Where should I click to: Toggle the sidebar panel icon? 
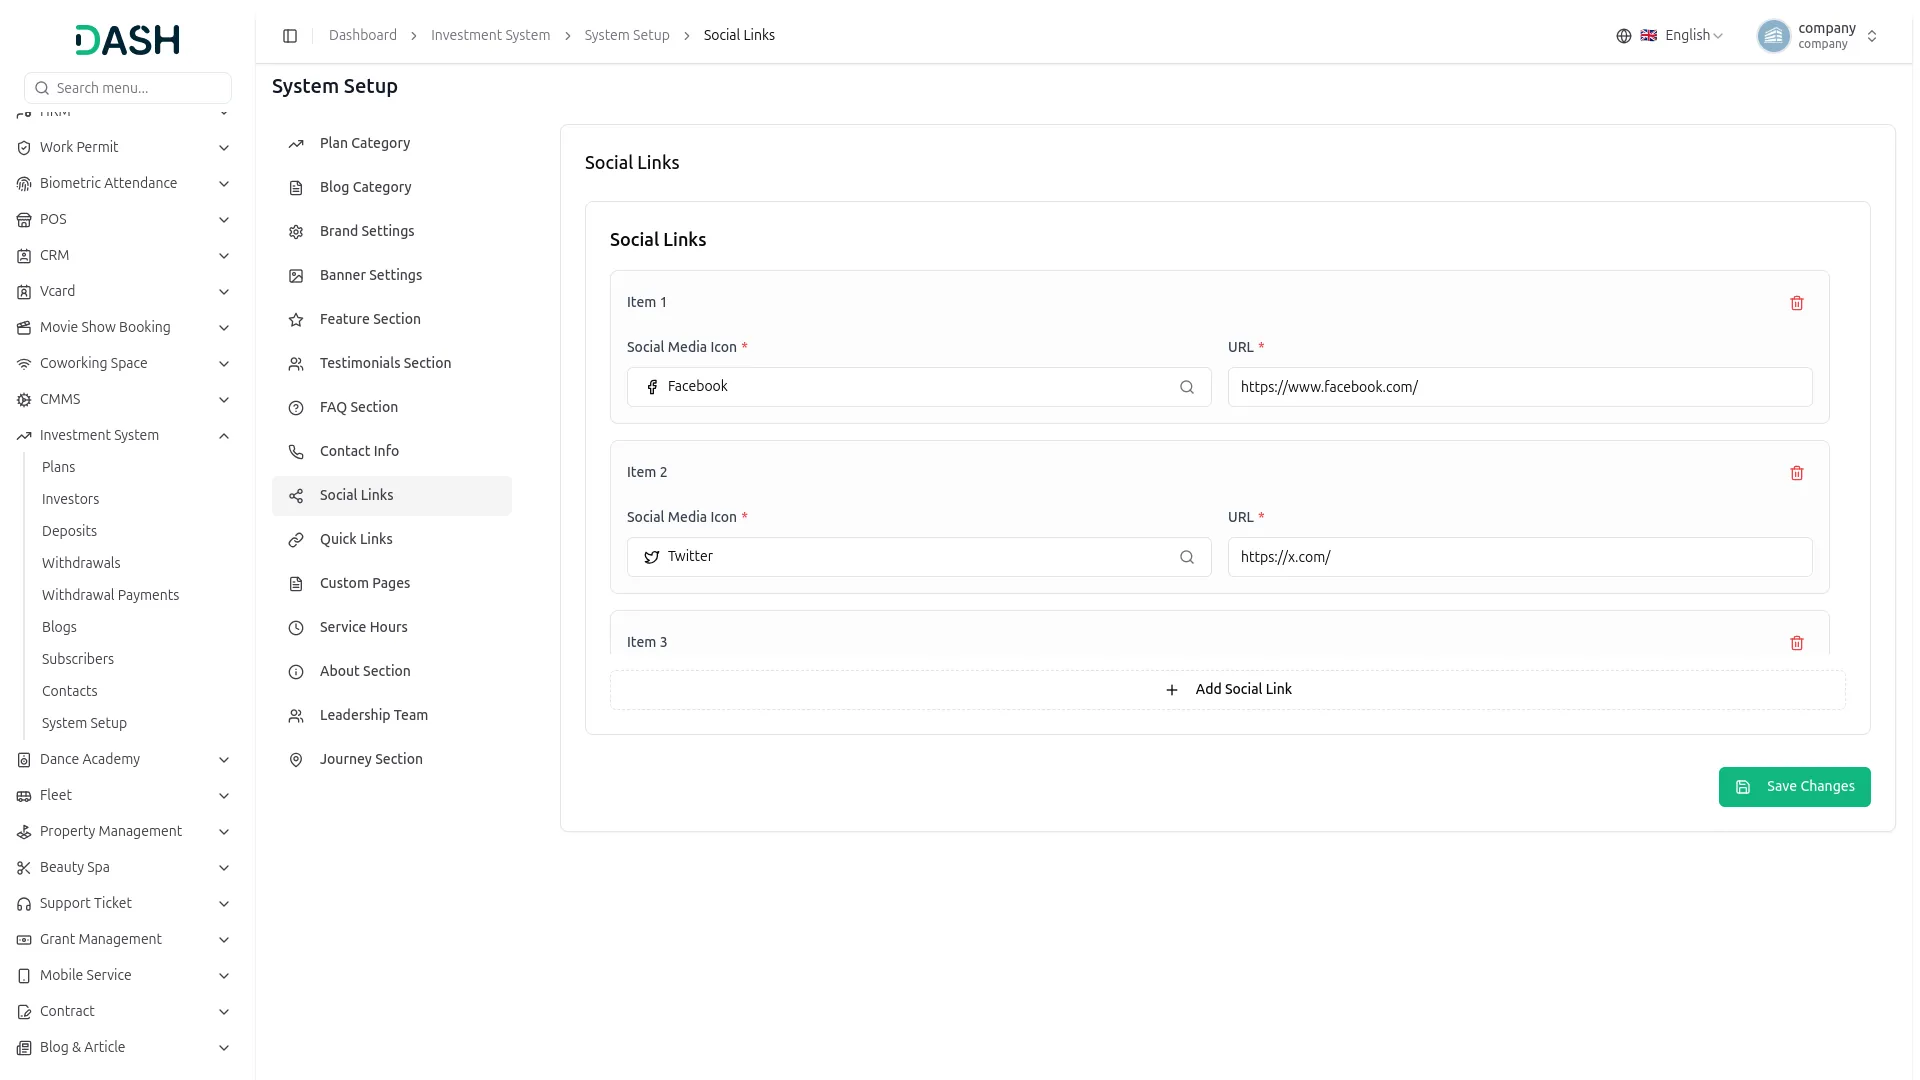[290, 36]
